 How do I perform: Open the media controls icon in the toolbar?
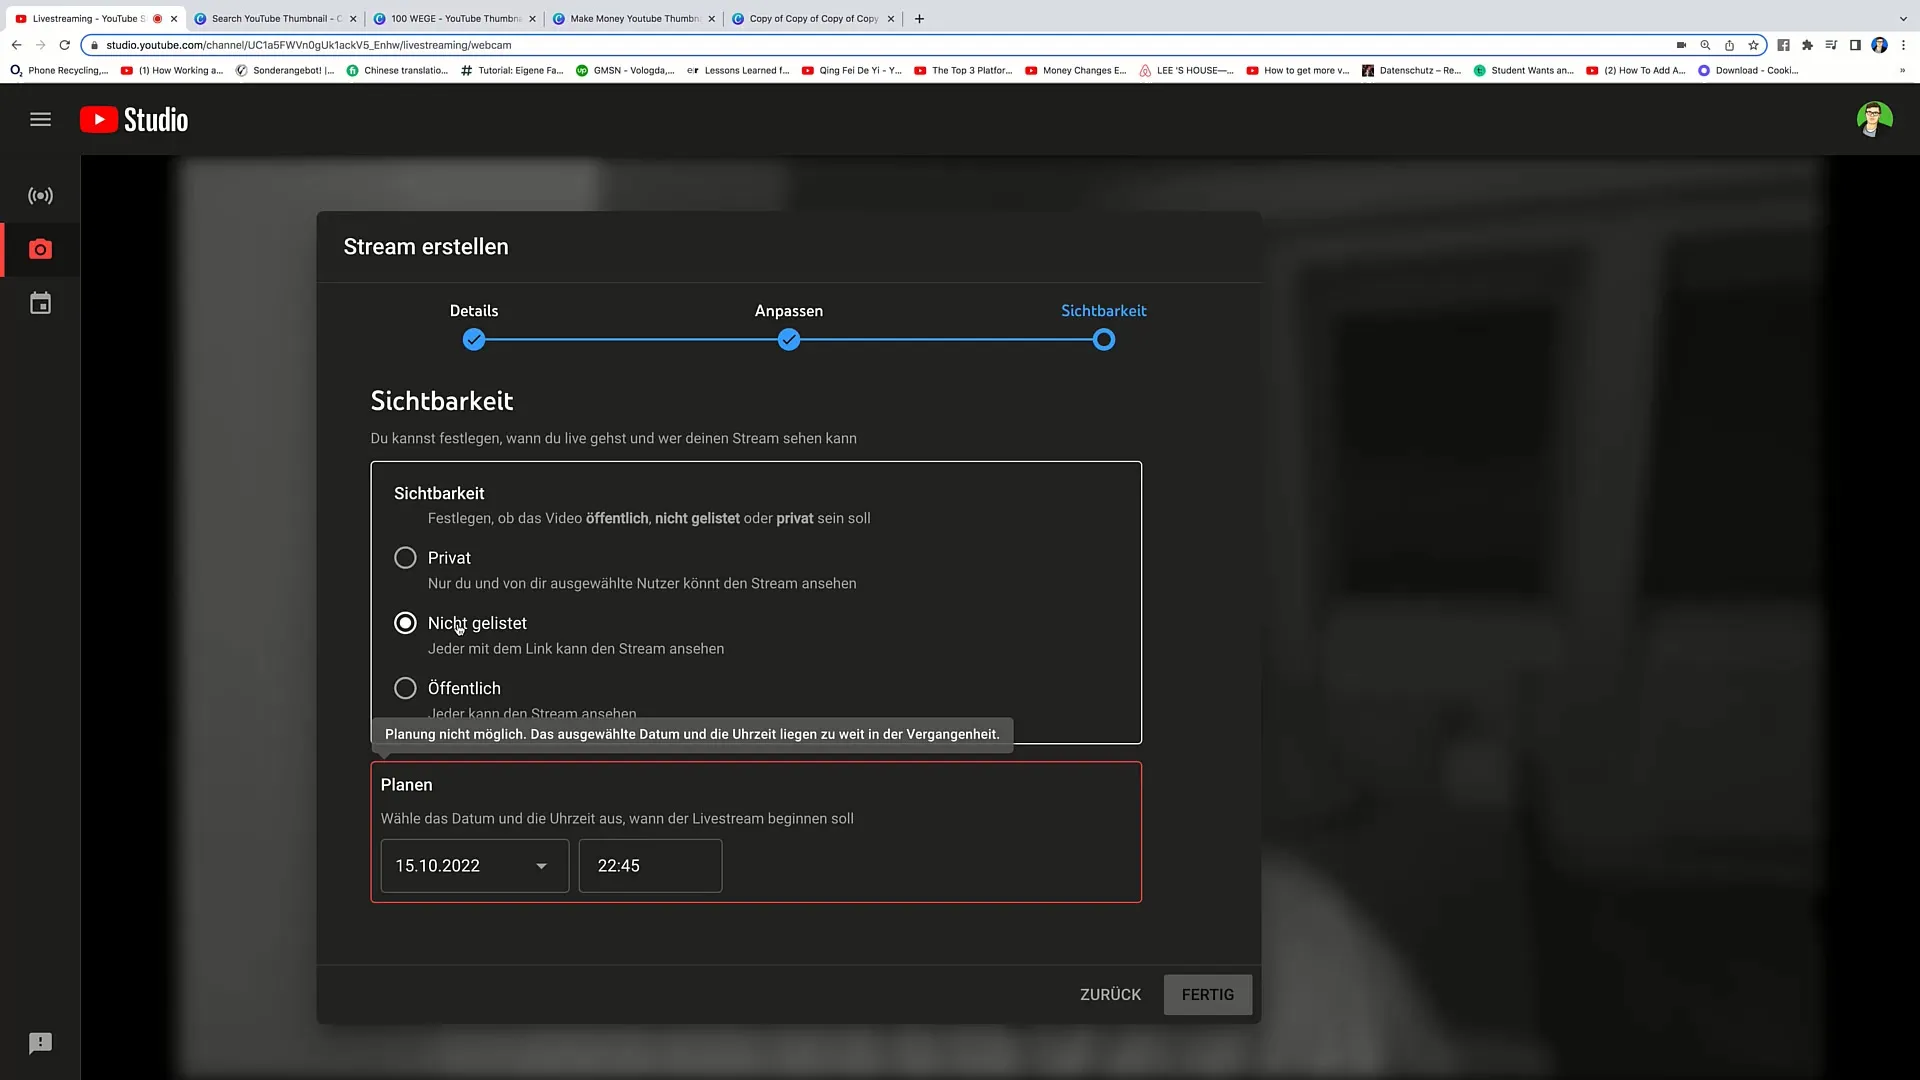1831,45
